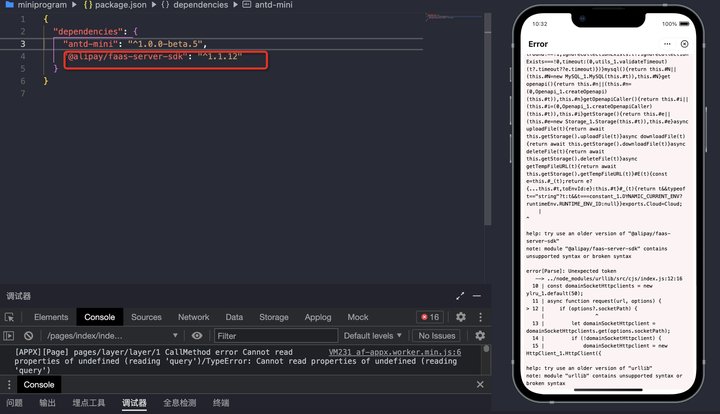Toggle the console sidebar panel icon
The height and width of the screenshot is (414, 720).
pyautogui.click(x=9, y=336)
